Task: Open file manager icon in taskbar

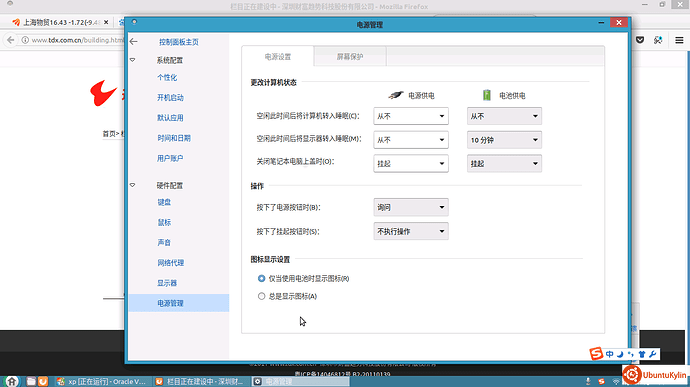Action: click(31, 381)
